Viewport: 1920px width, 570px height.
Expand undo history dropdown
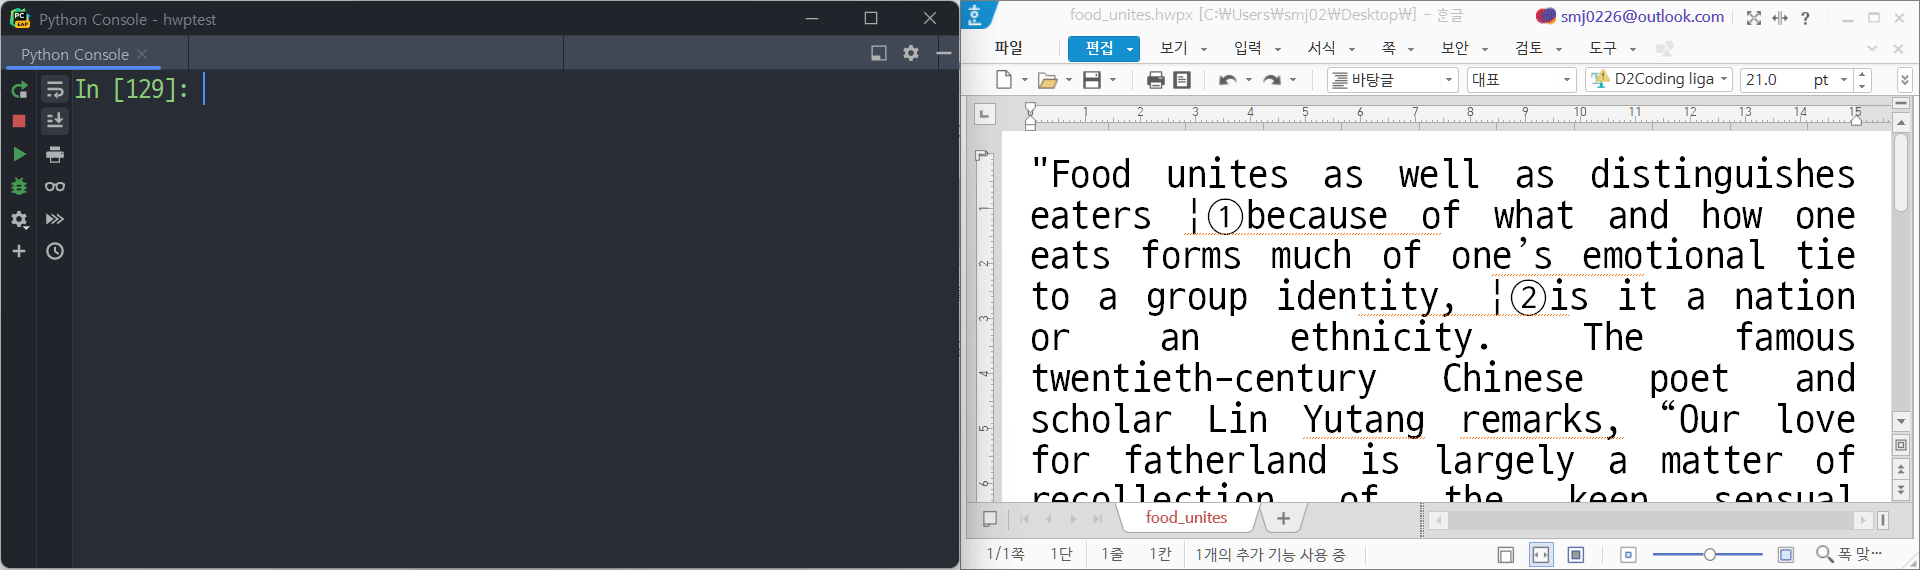tap(1249, 80)
